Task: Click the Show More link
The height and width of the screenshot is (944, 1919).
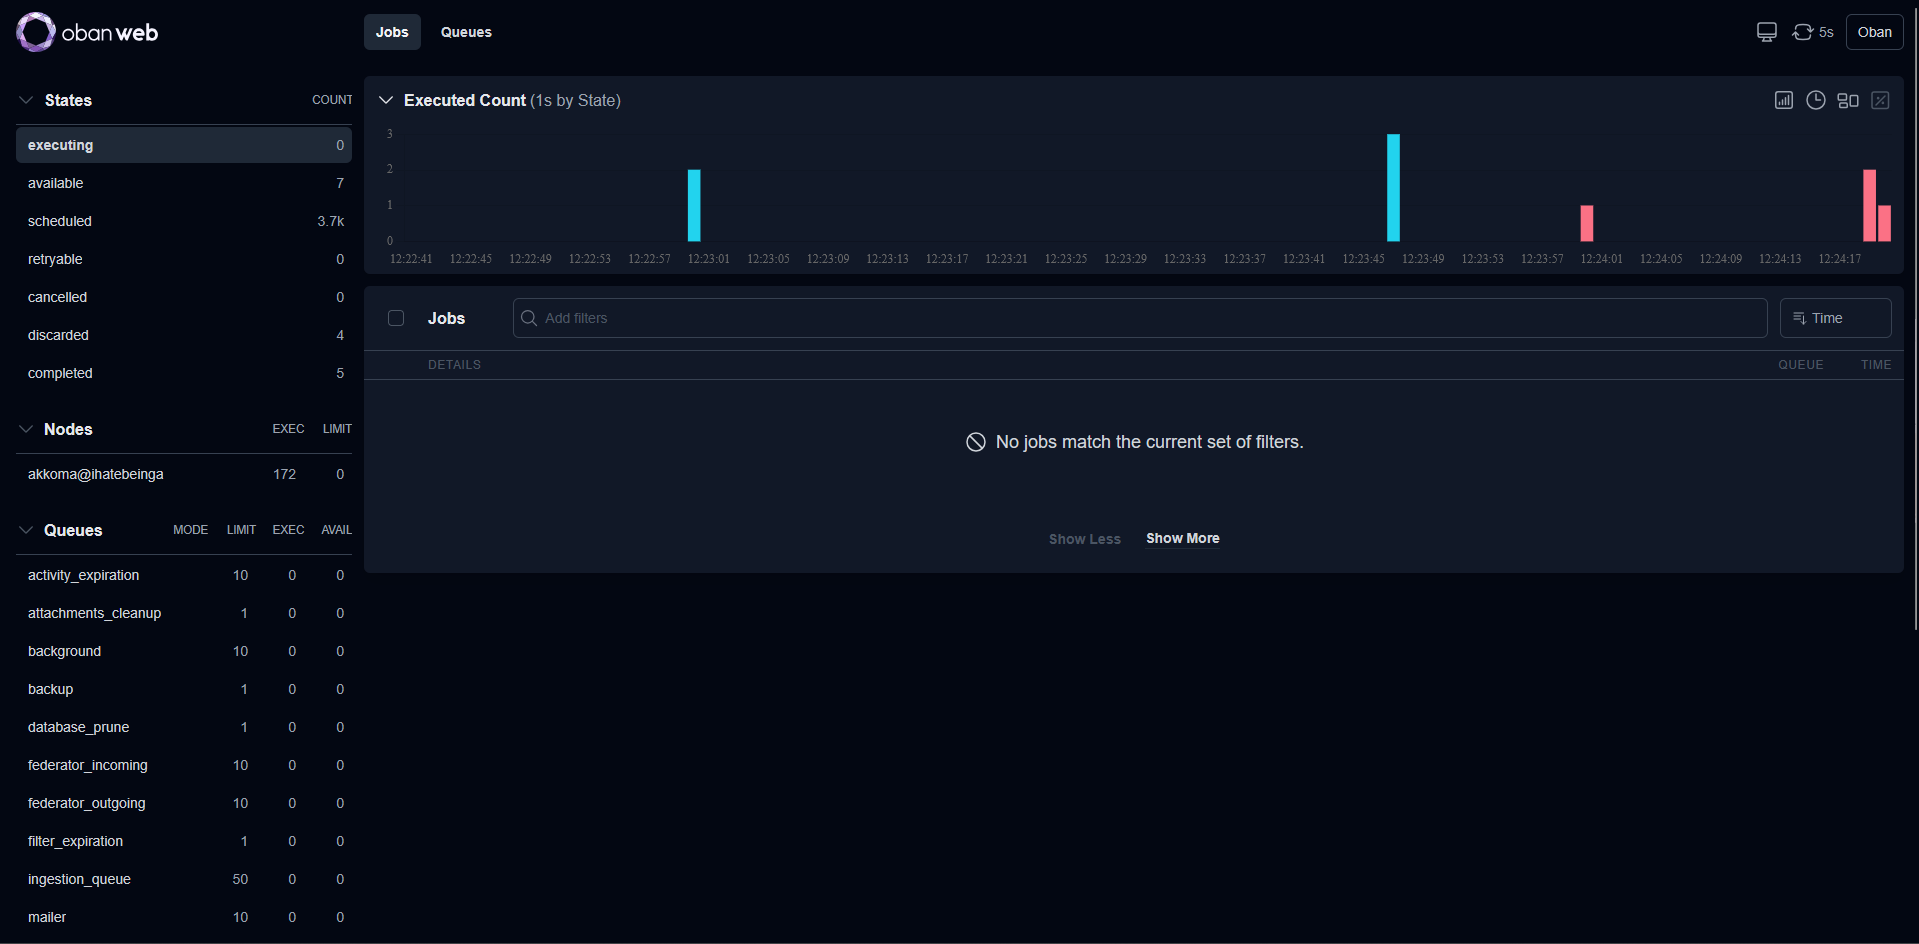Action: click(x=1182, y=538)
